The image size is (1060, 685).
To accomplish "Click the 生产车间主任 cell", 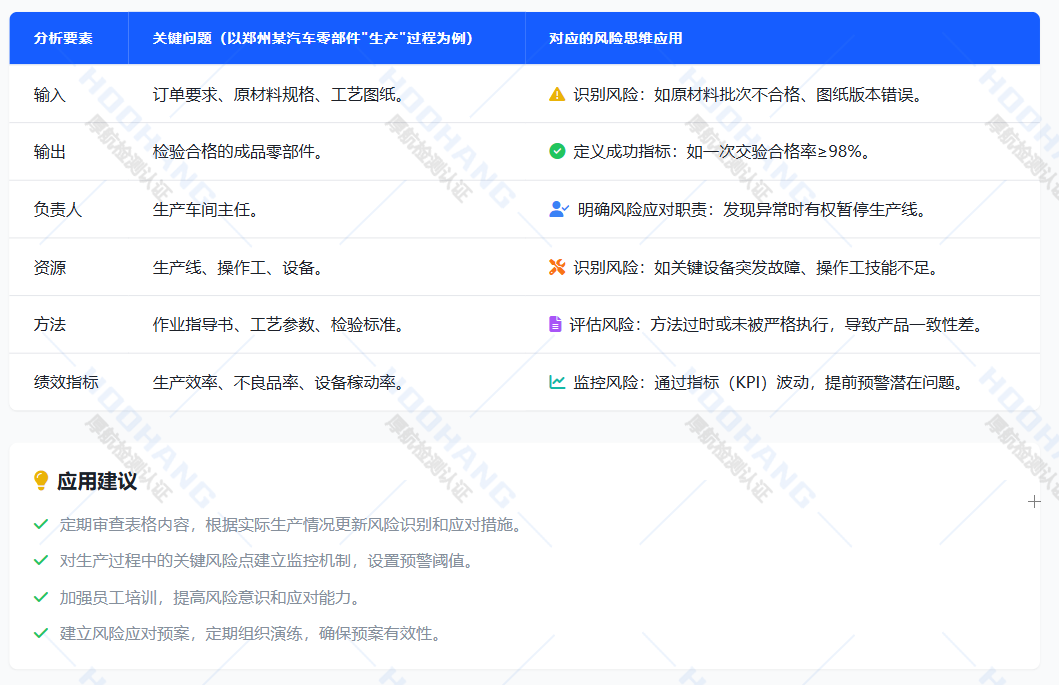I will tap(205, 210).
